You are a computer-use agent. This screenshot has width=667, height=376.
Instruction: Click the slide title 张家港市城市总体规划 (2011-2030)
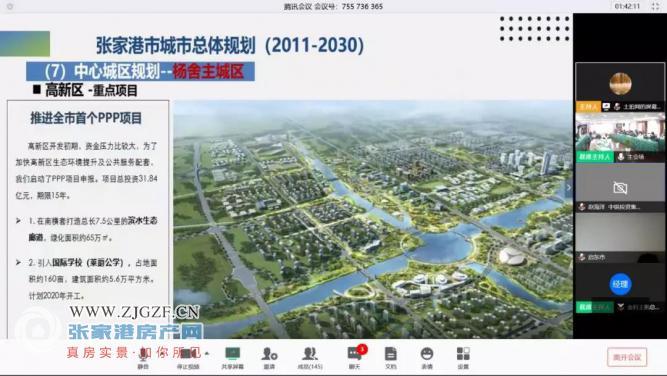230,46
